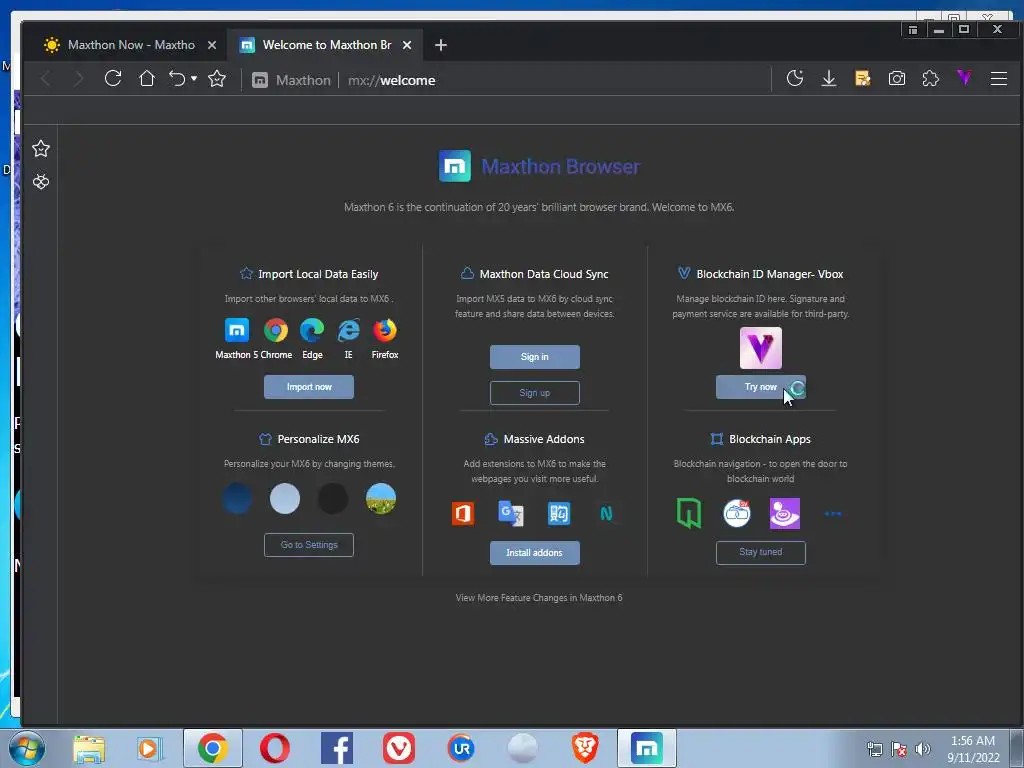Click the Import now button

(309, 387)
